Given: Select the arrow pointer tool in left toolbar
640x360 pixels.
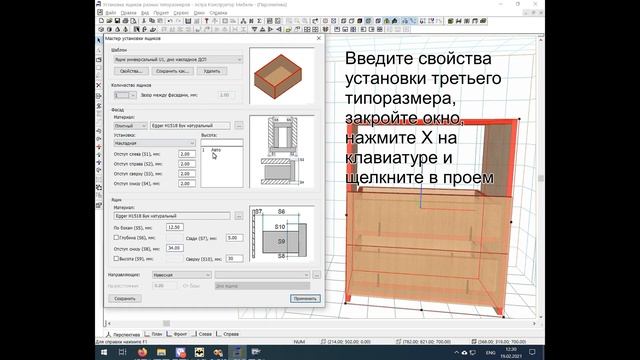Looking at the screenshot, I should pos(99,40).
